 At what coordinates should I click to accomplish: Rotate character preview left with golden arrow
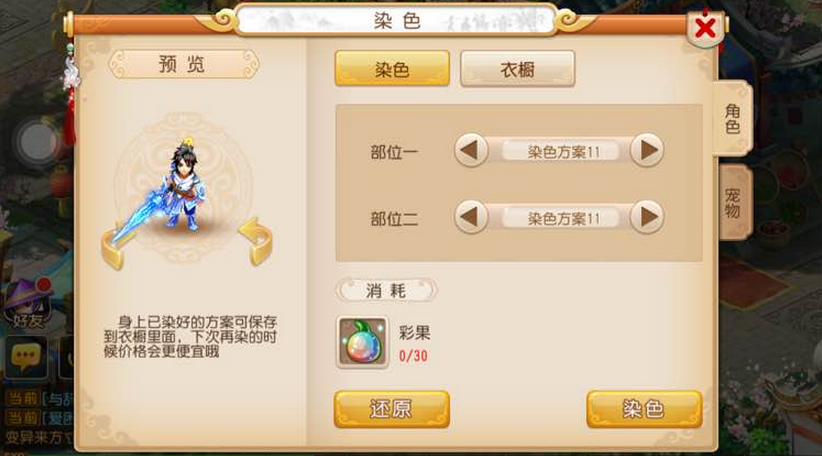[x=114, y=245]
